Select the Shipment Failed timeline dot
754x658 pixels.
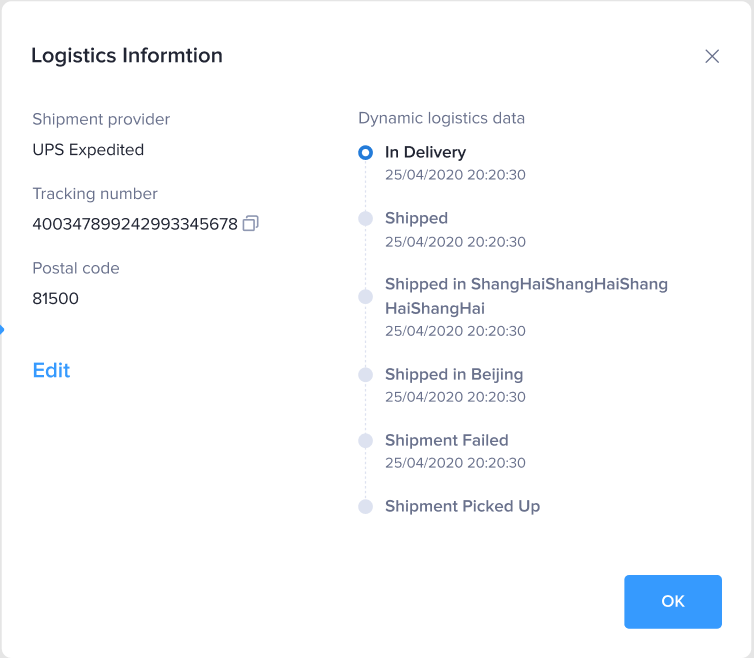[366, 441]
